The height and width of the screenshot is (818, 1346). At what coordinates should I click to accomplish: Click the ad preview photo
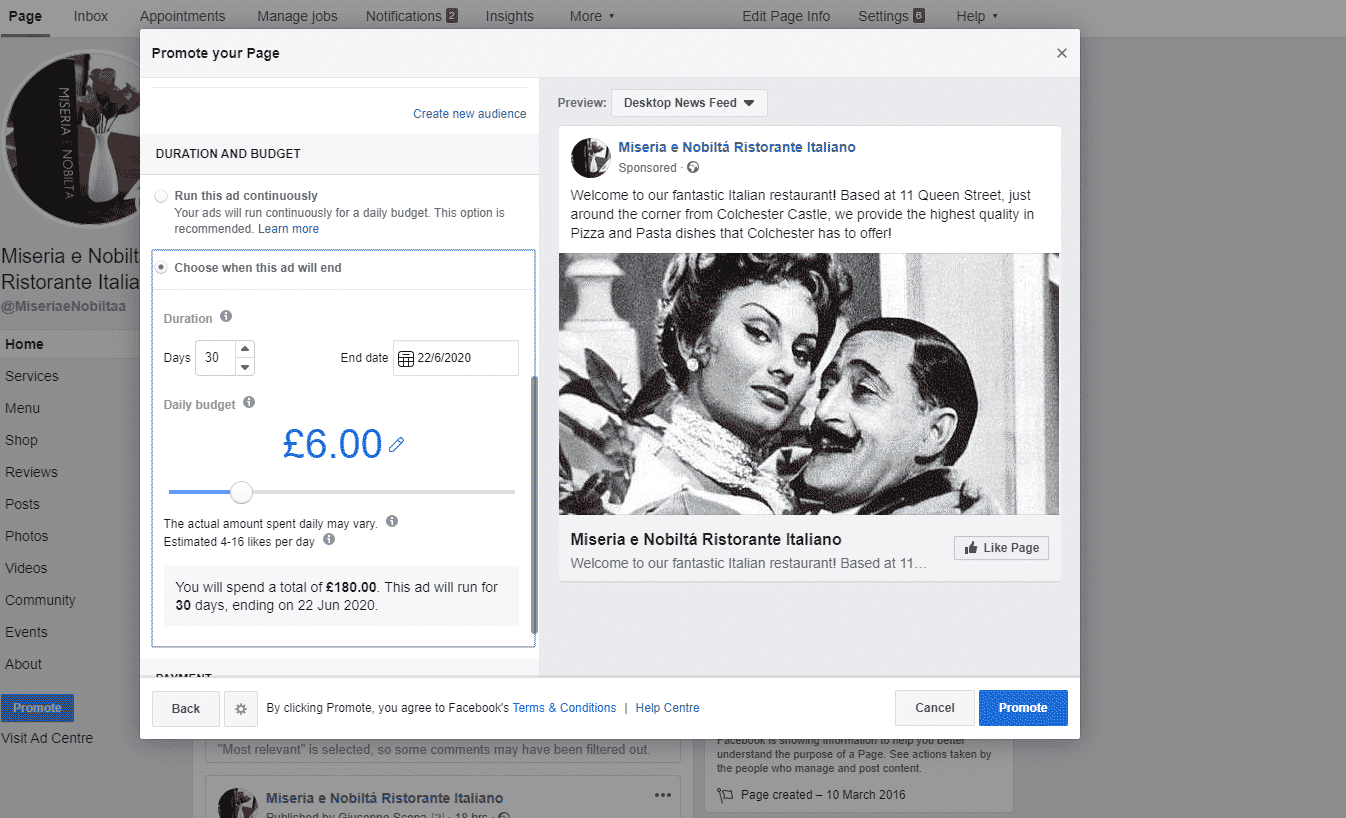(809, 384)
